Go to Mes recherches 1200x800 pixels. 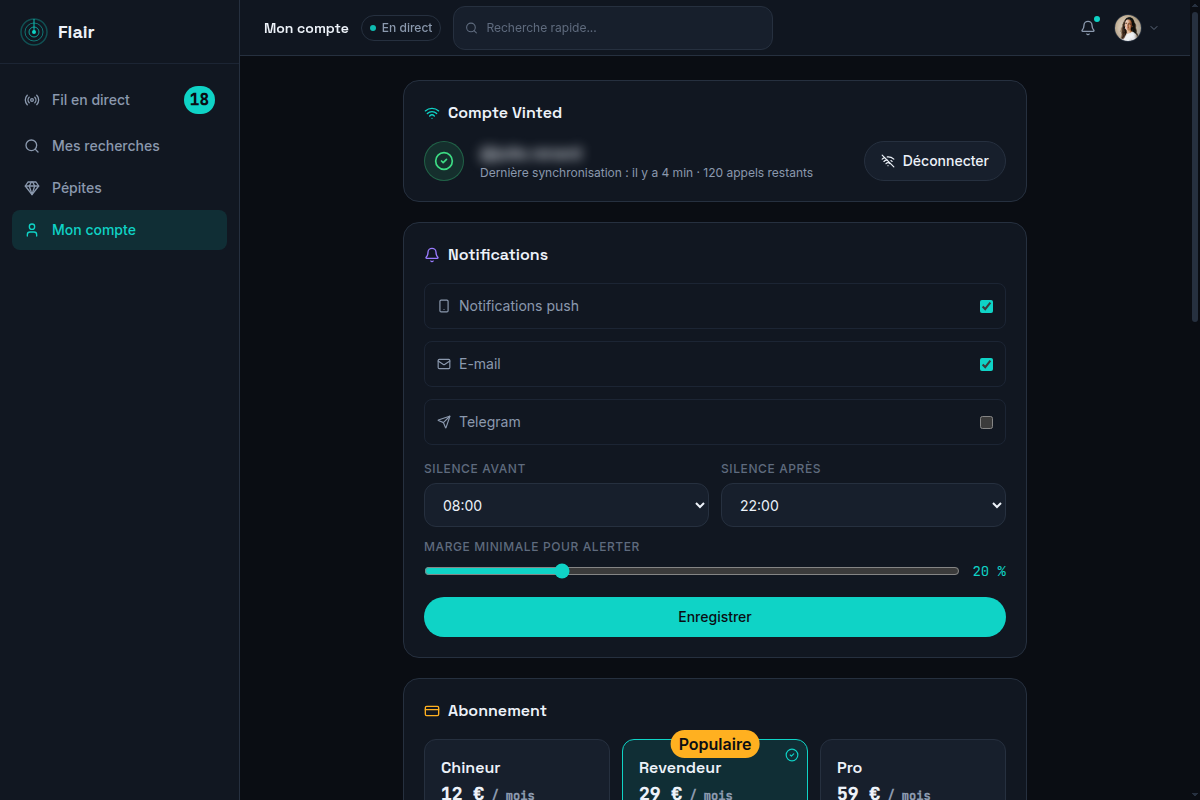(x=119, y=146)
